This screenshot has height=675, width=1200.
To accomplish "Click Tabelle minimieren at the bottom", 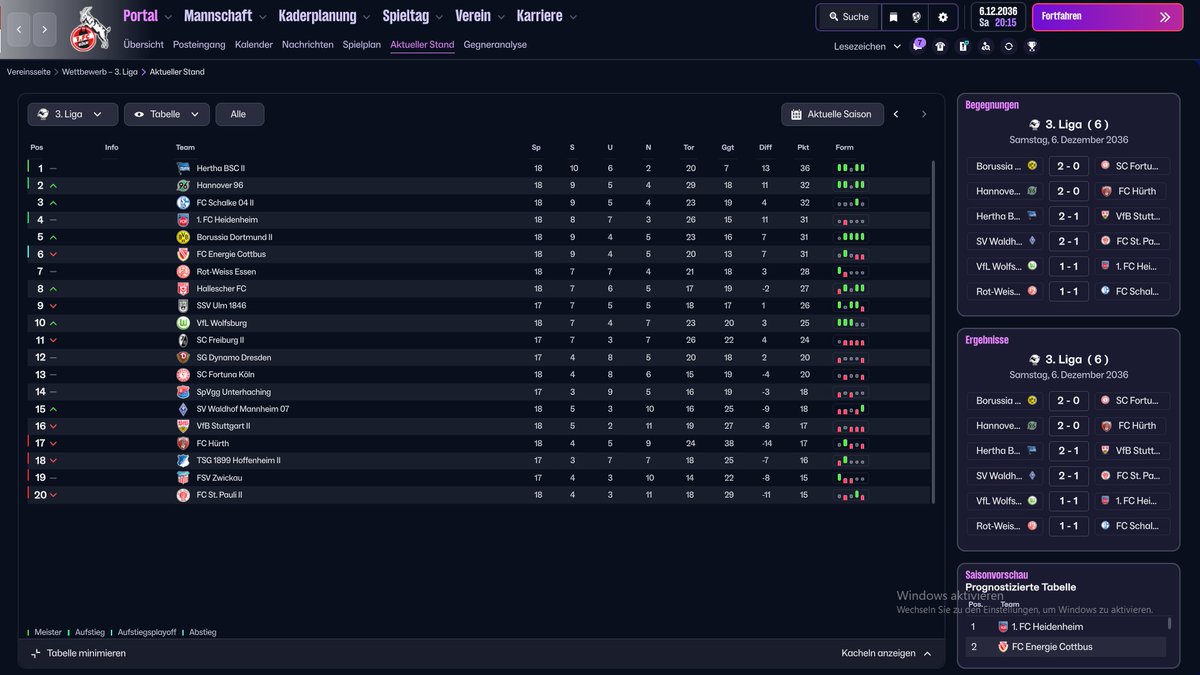I will coord(78,653).
